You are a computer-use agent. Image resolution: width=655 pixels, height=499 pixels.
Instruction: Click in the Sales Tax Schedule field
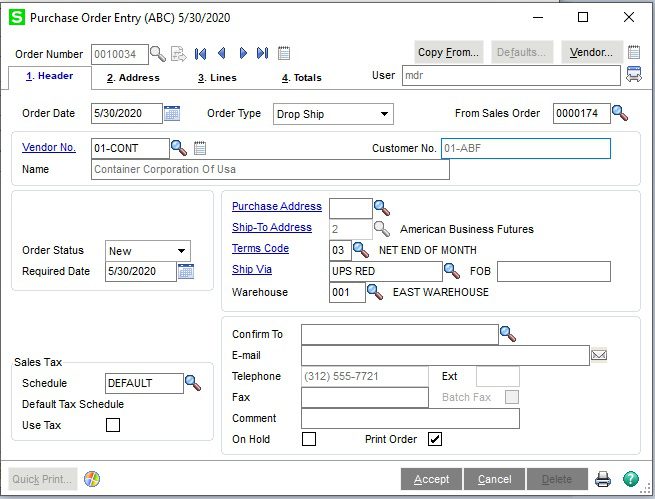pos(144,383)
